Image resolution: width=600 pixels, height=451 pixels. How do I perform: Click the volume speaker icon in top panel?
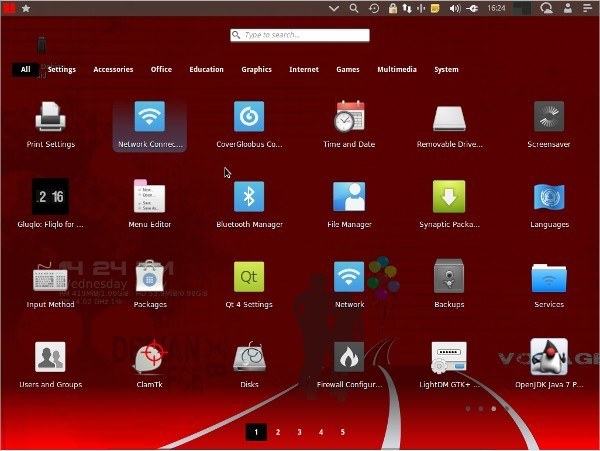pyautogui.click(x=453, y=8)
